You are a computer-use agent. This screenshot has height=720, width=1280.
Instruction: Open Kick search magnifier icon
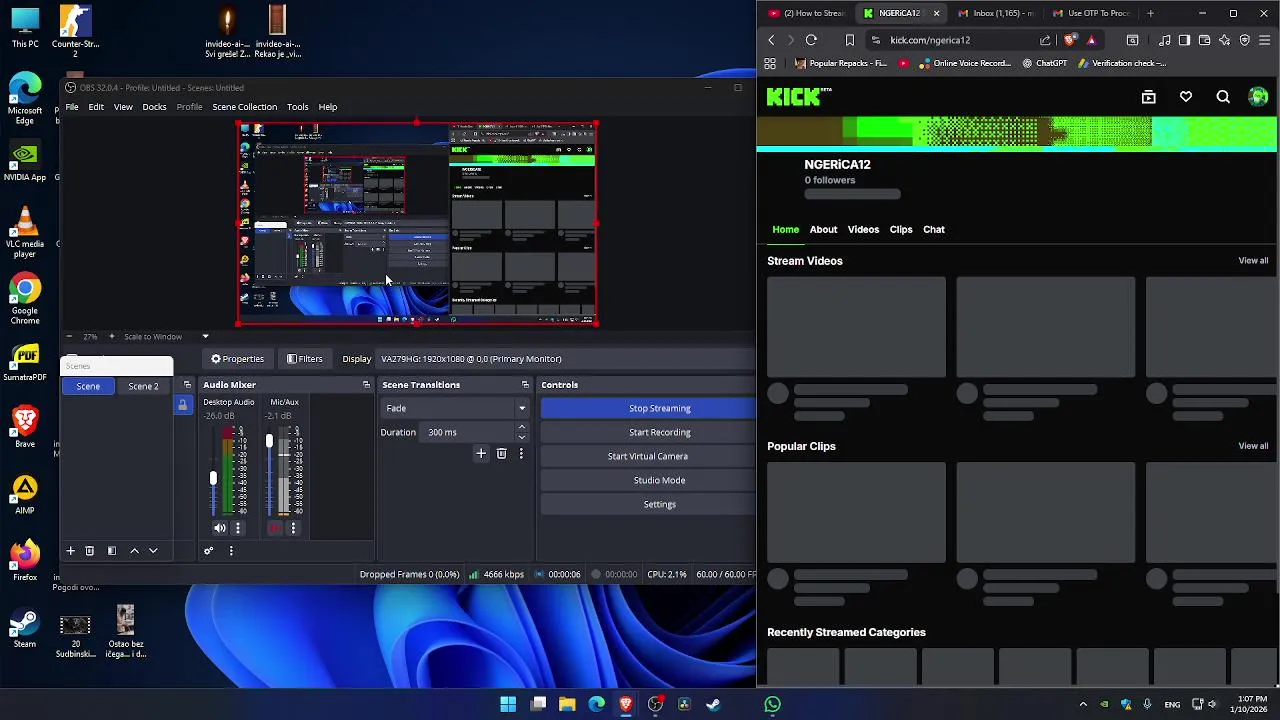coord(1223,97)
